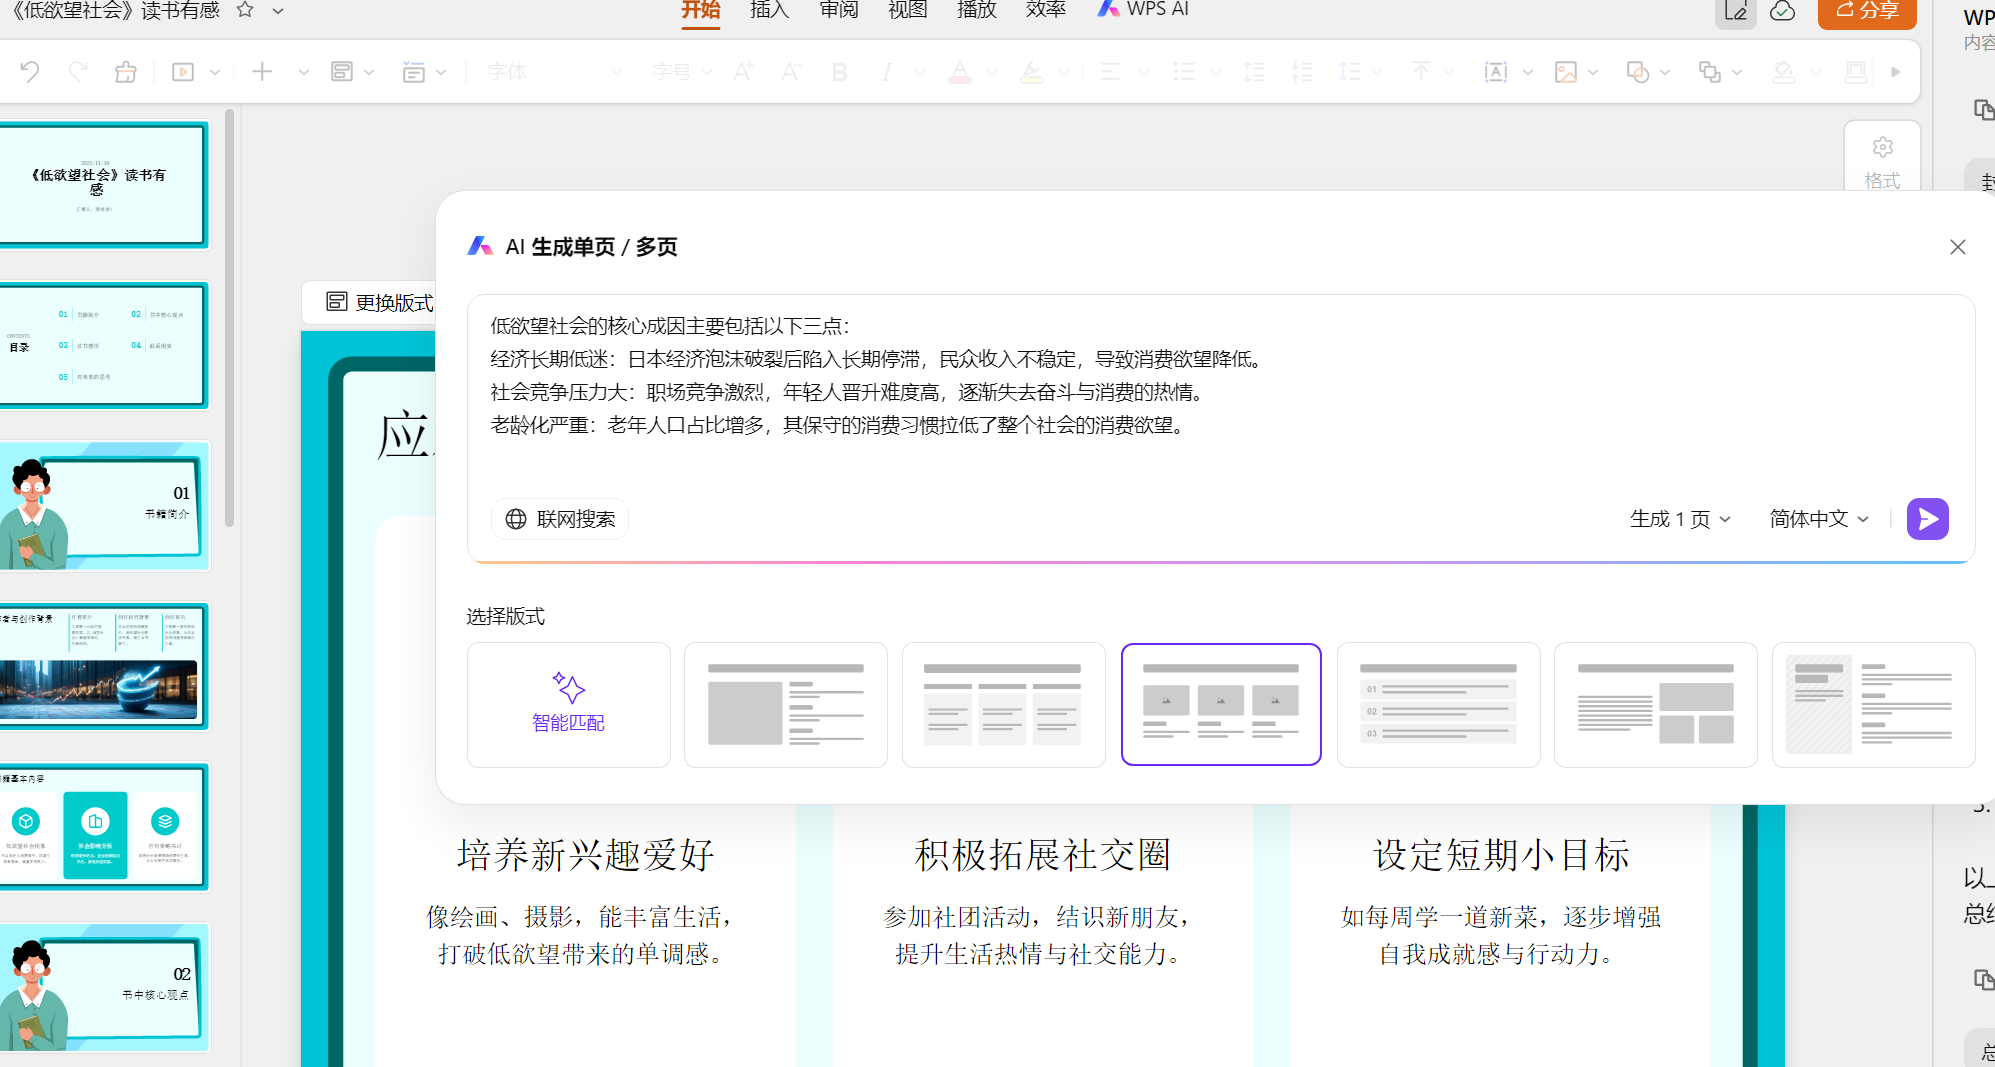The width and height of the screenshot is (1995, 1067).
Task: Insert a picture from the toolbar
Action: tap(1566, 72)
